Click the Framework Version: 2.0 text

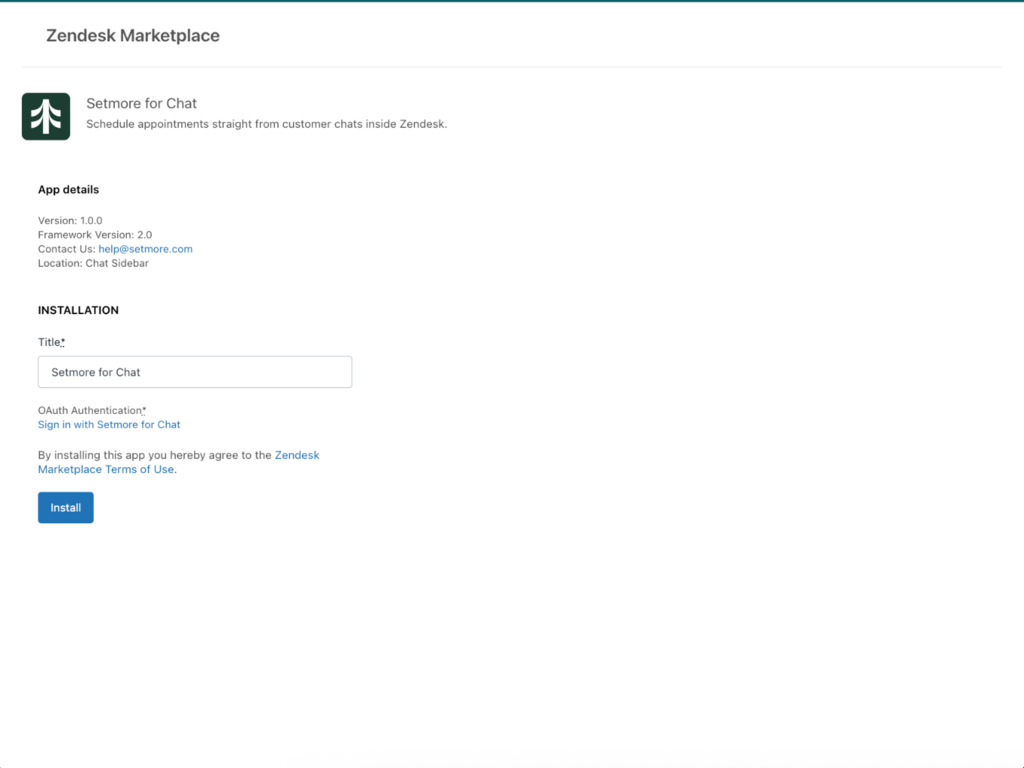tap(95, 235)
